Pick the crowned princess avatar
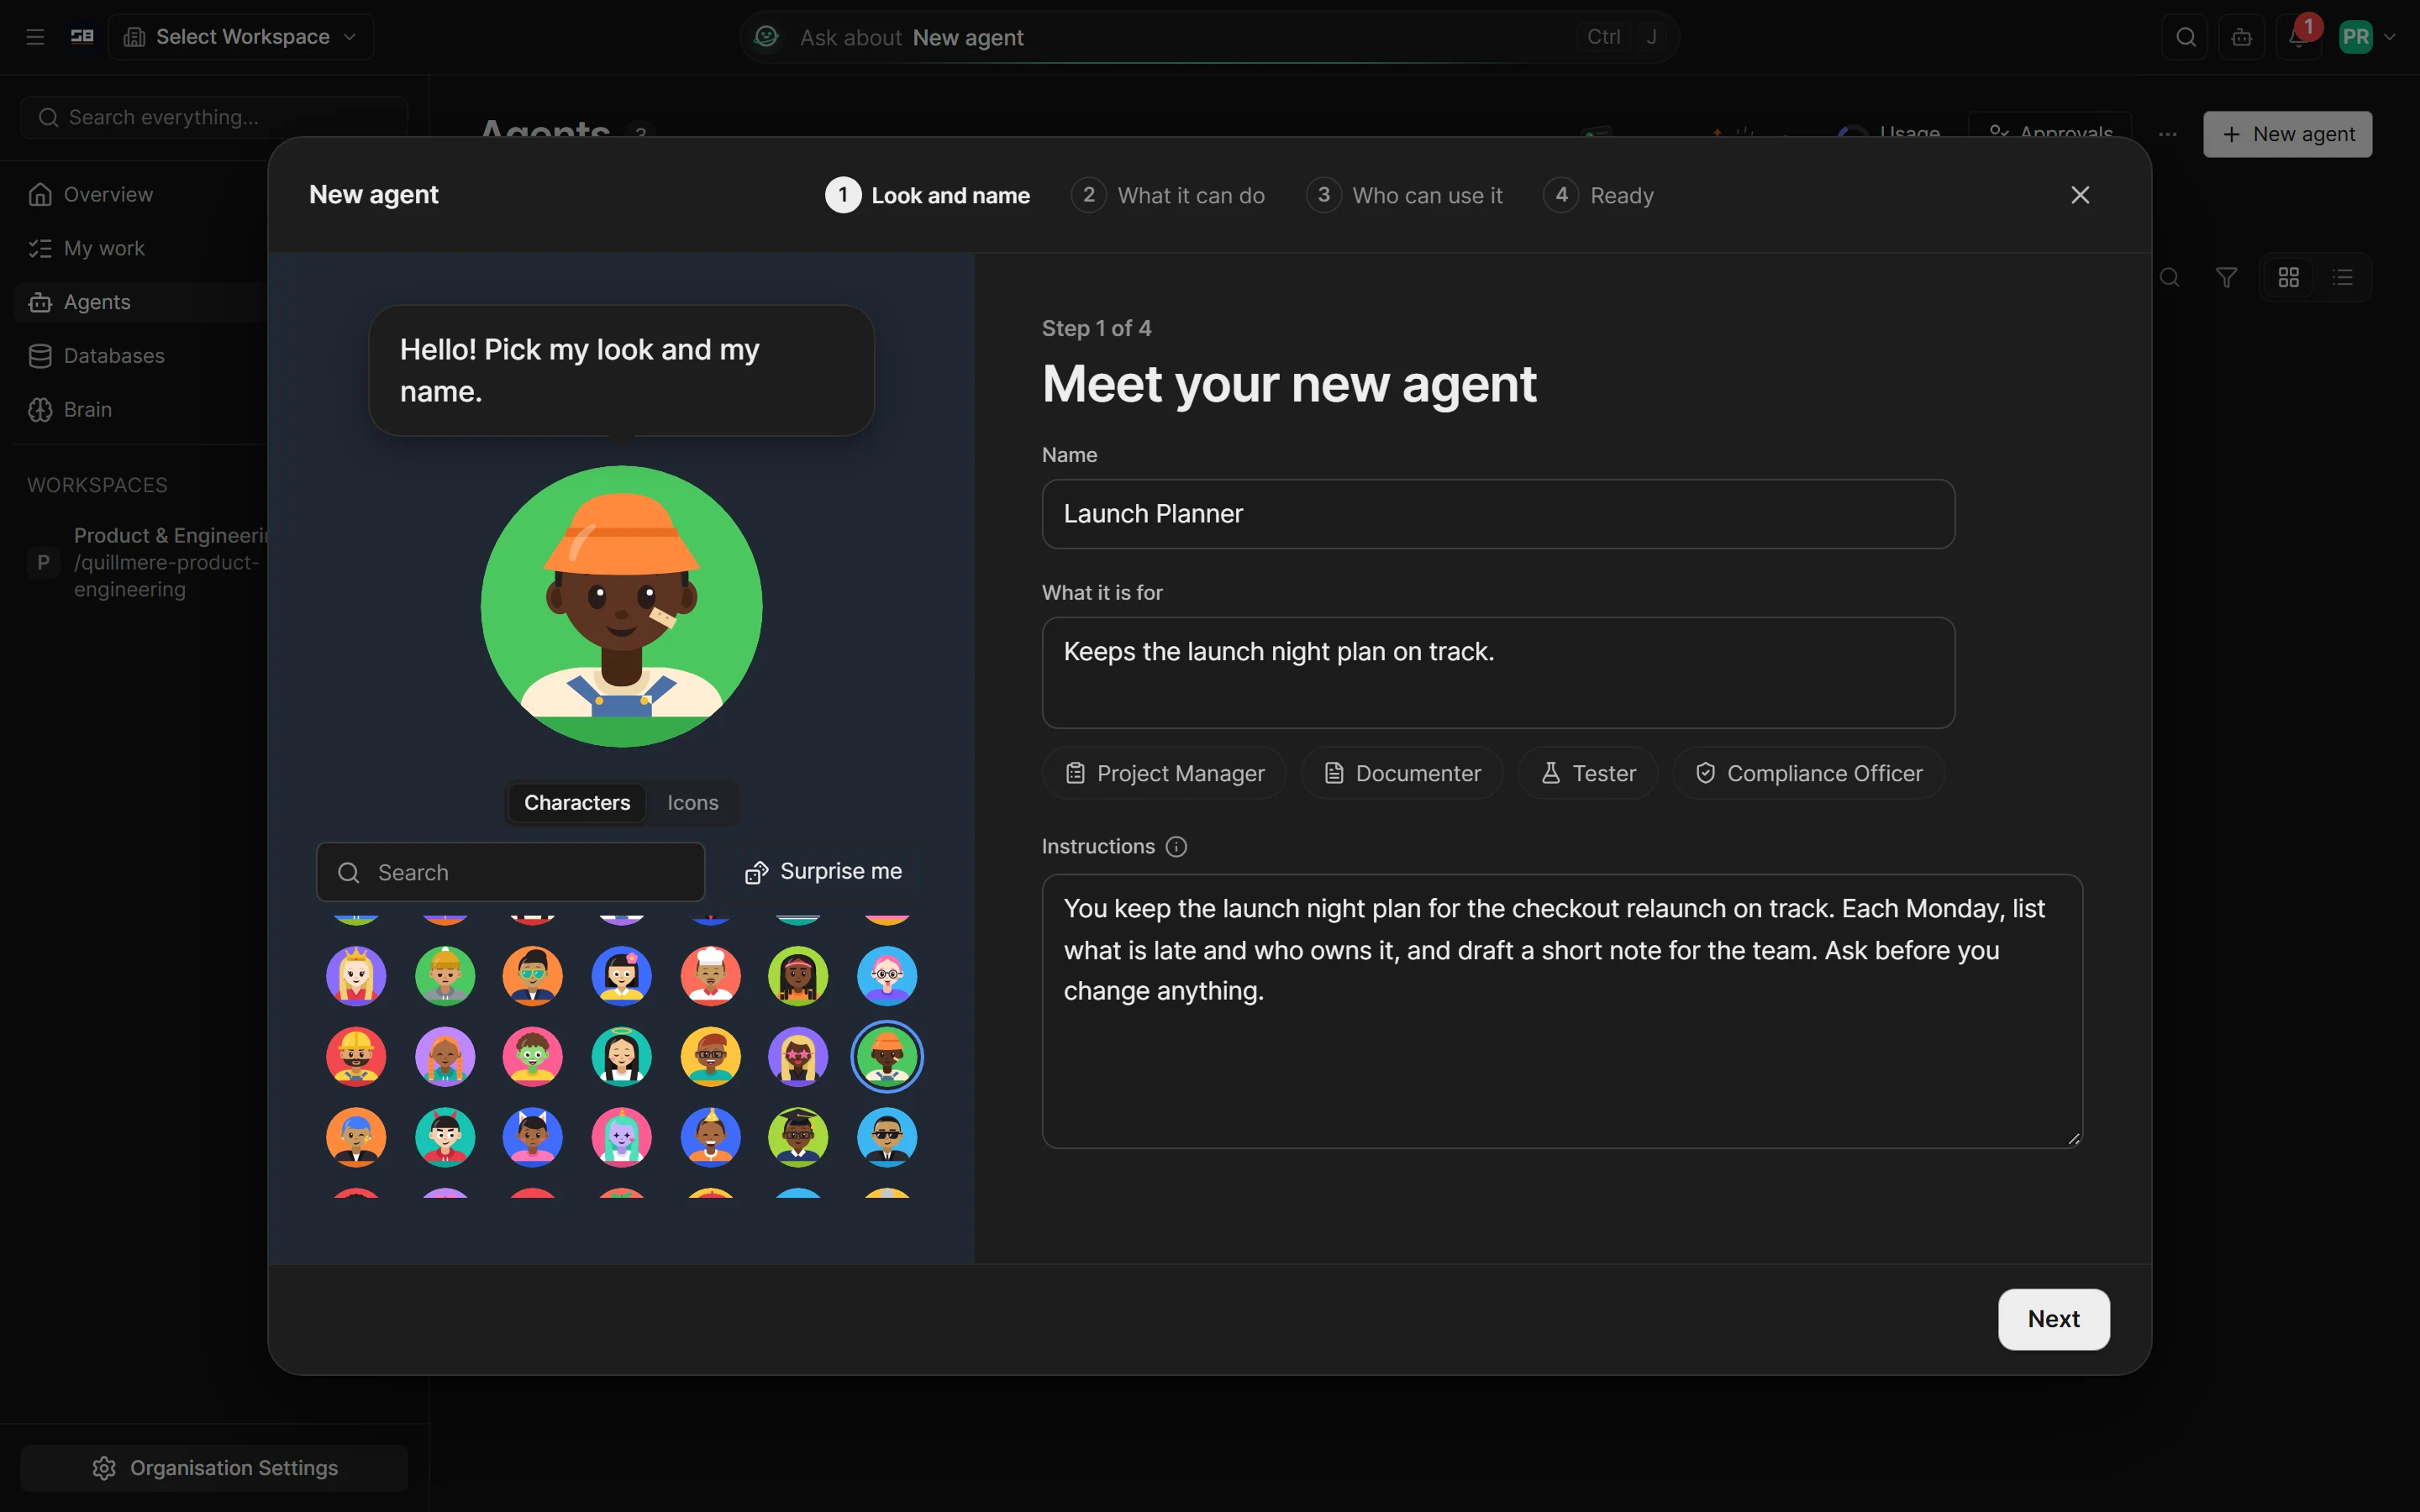 pos(356,976)
